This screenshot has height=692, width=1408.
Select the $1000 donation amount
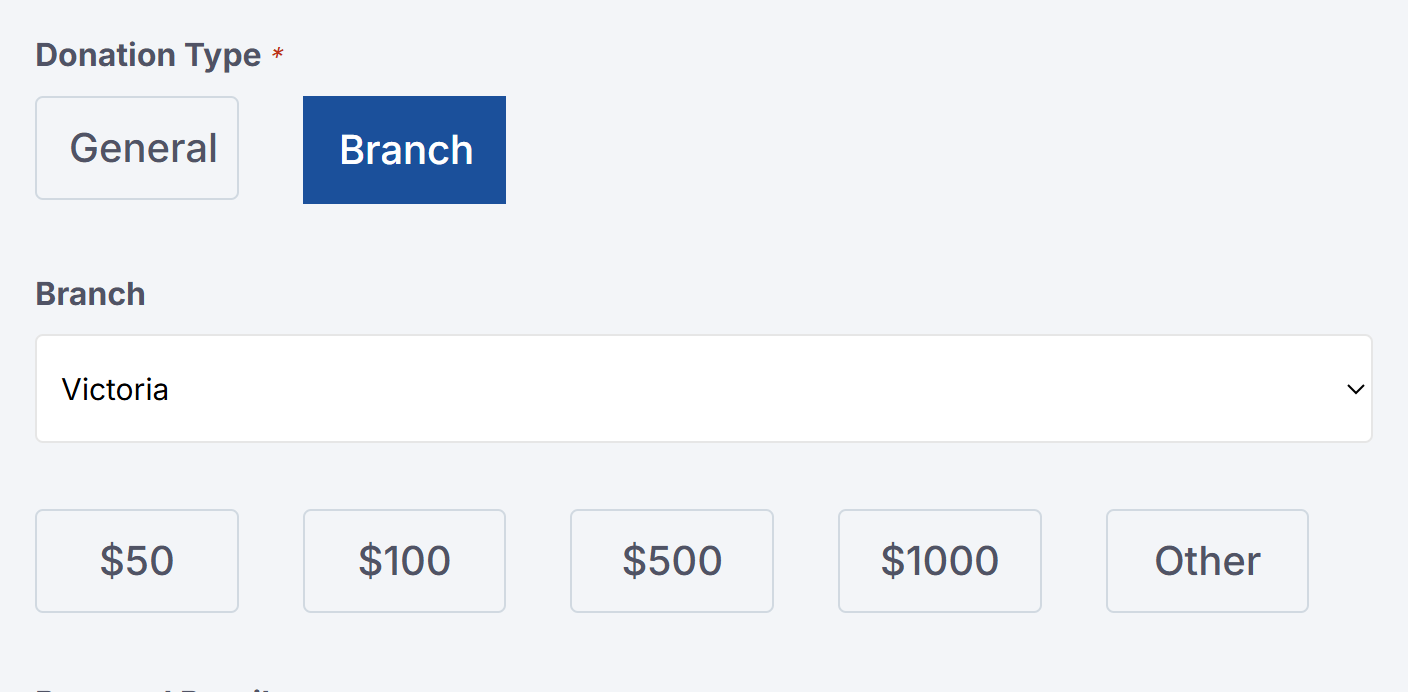(939, 561)
